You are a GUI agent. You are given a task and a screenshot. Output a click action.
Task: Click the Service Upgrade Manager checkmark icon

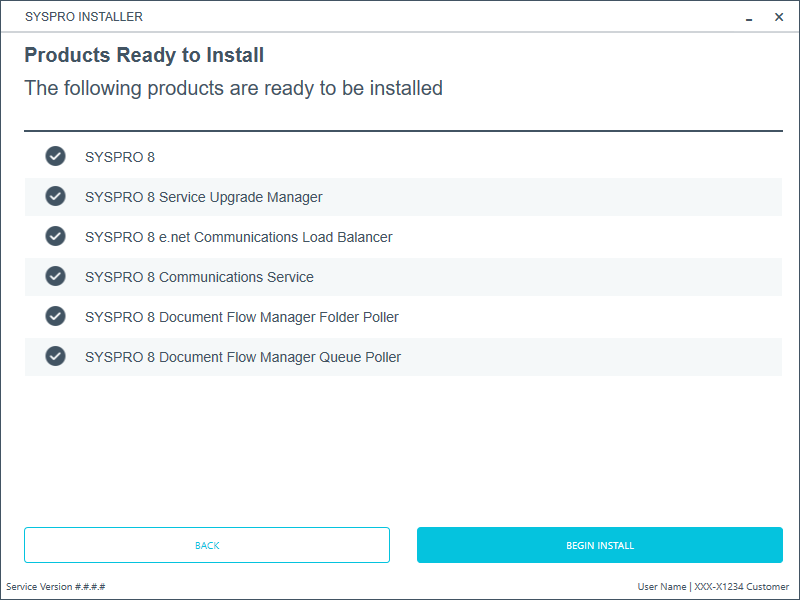55,196
